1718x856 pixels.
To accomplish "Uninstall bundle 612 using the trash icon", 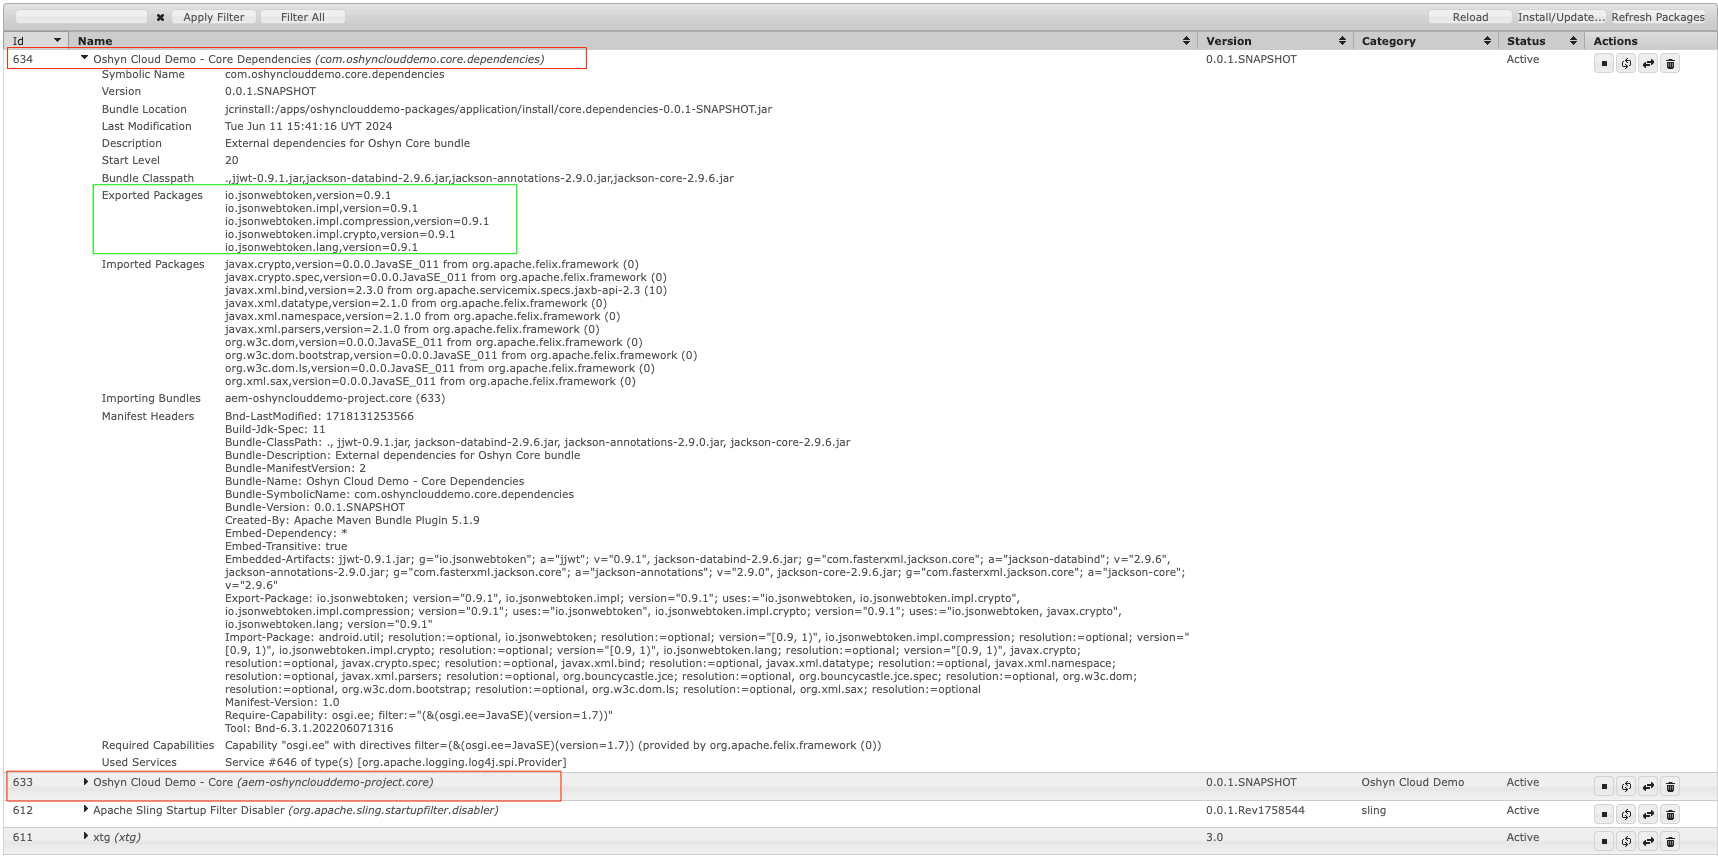I will (1670, 814).
